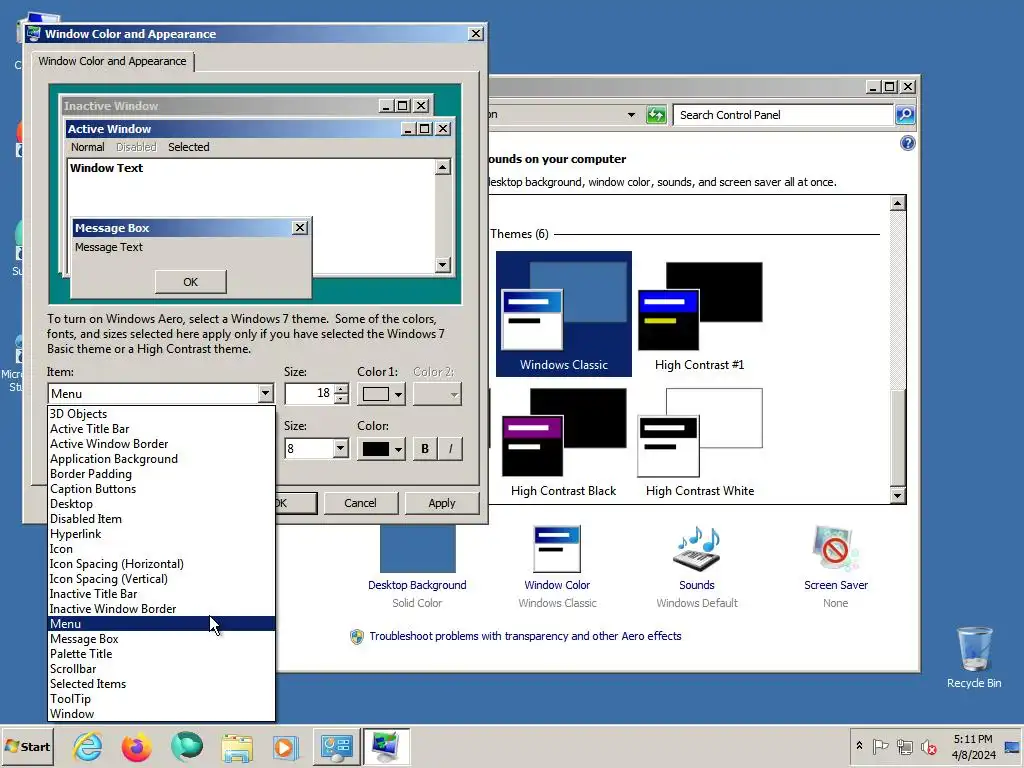Click the clock showing 5:11 PM
Screen dimensions: 1024x768
click(973, 746)
